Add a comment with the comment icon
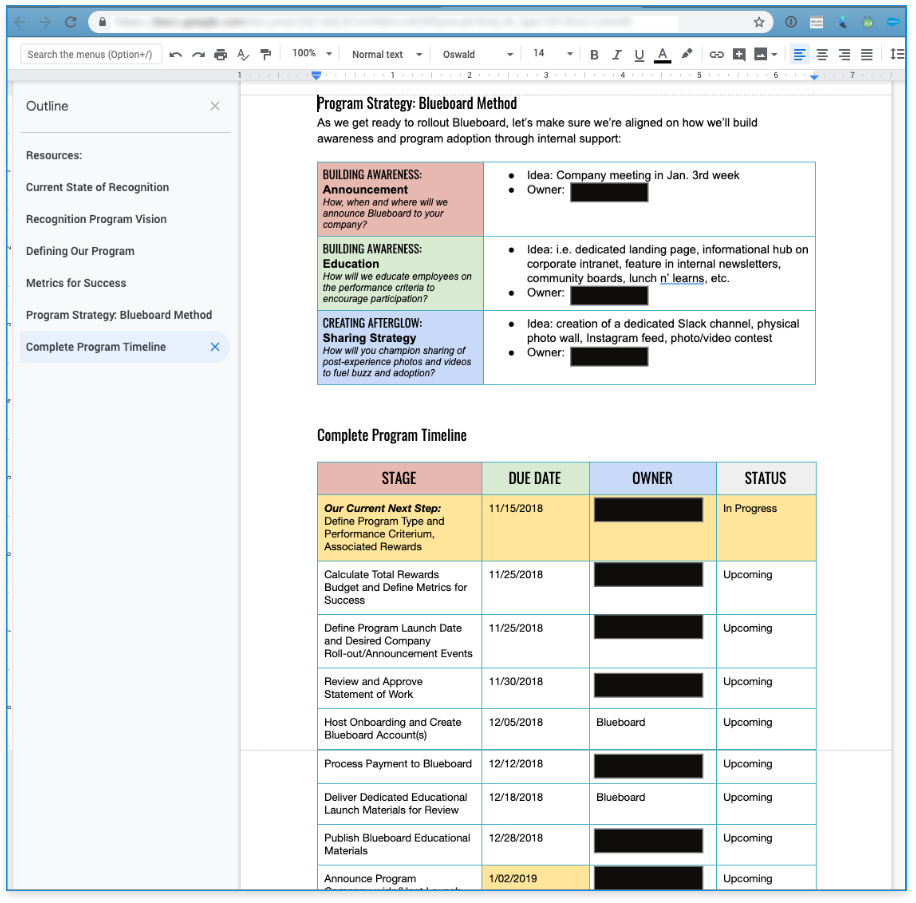The height and width of the screenshot is (903, 916). [x=739, y=54]
